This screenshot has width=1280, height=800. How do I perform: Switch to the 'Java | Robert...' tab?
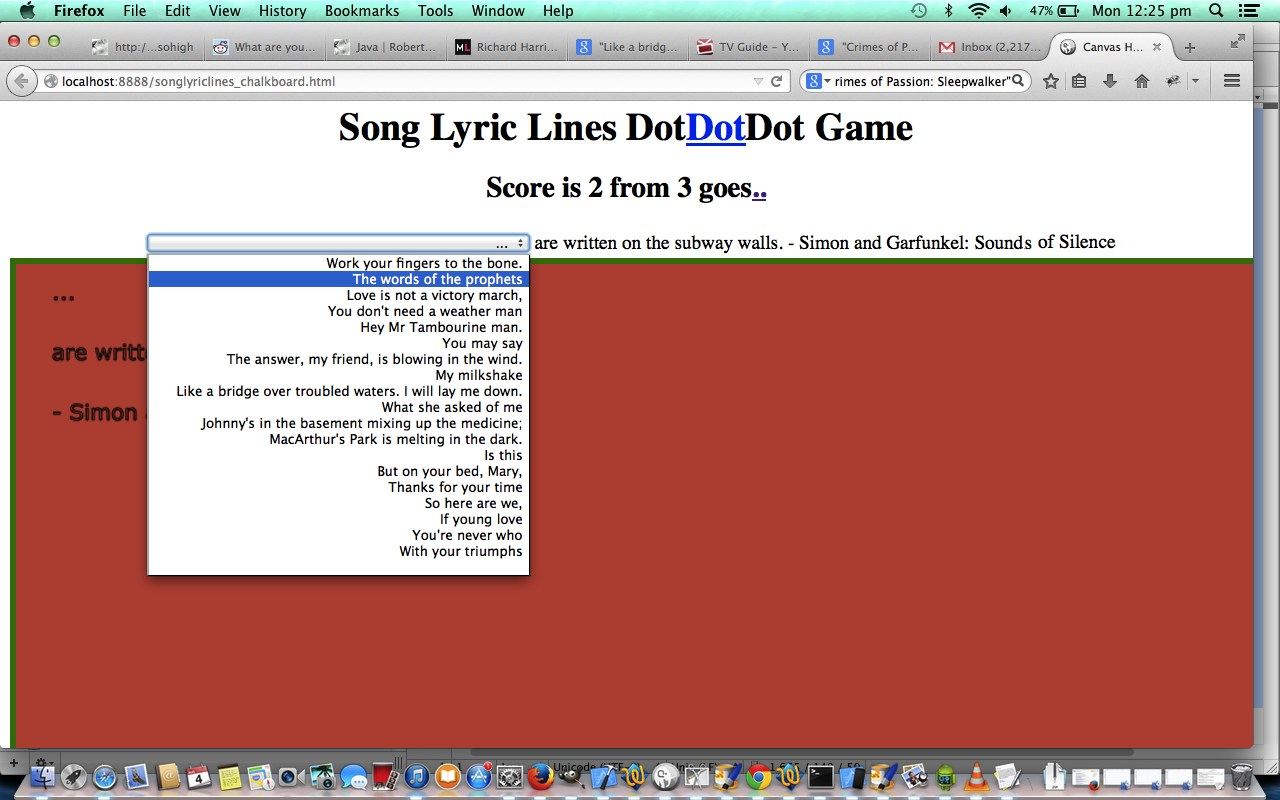click(x=385, y=47)
